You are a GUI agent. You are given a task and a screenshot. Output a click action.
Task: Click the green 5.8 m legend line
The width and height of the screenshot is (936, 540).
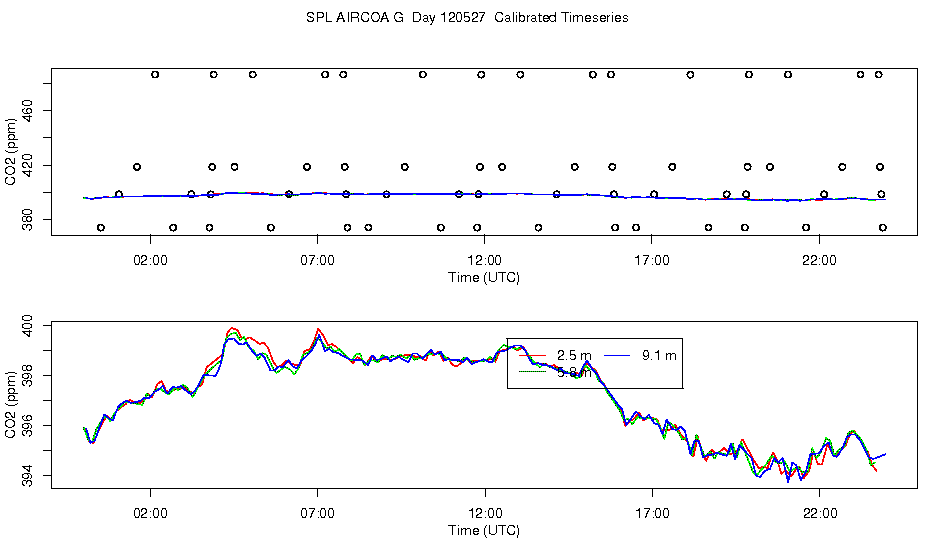(532, 372)
